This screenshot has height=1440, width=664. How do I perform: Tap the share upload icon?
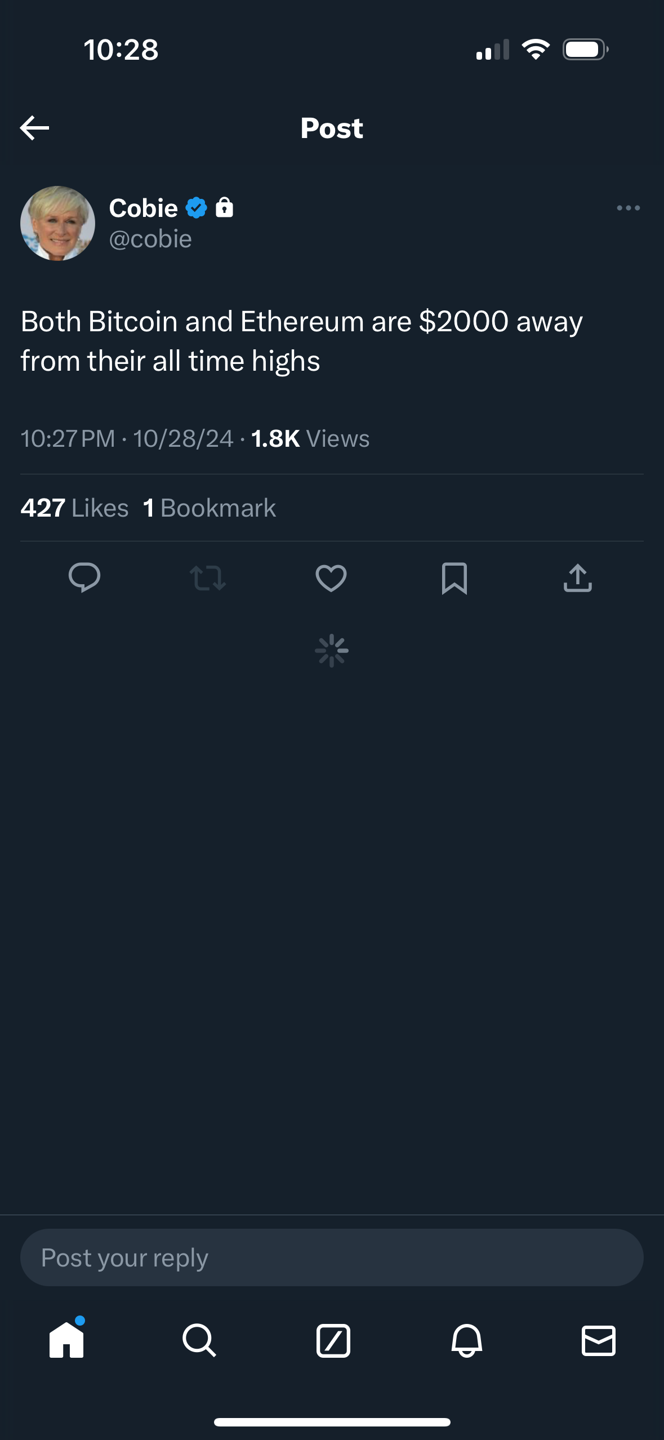578,578
